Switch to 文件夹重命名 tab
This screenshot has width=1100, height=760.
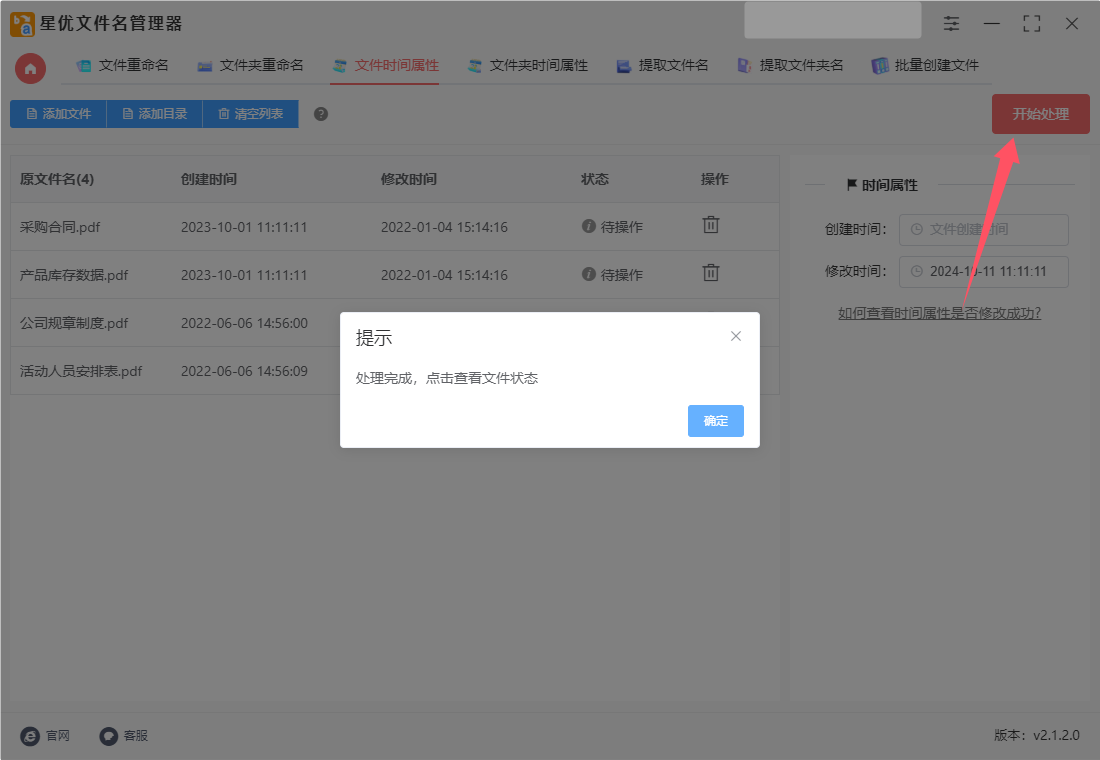[x=250, y=65]
